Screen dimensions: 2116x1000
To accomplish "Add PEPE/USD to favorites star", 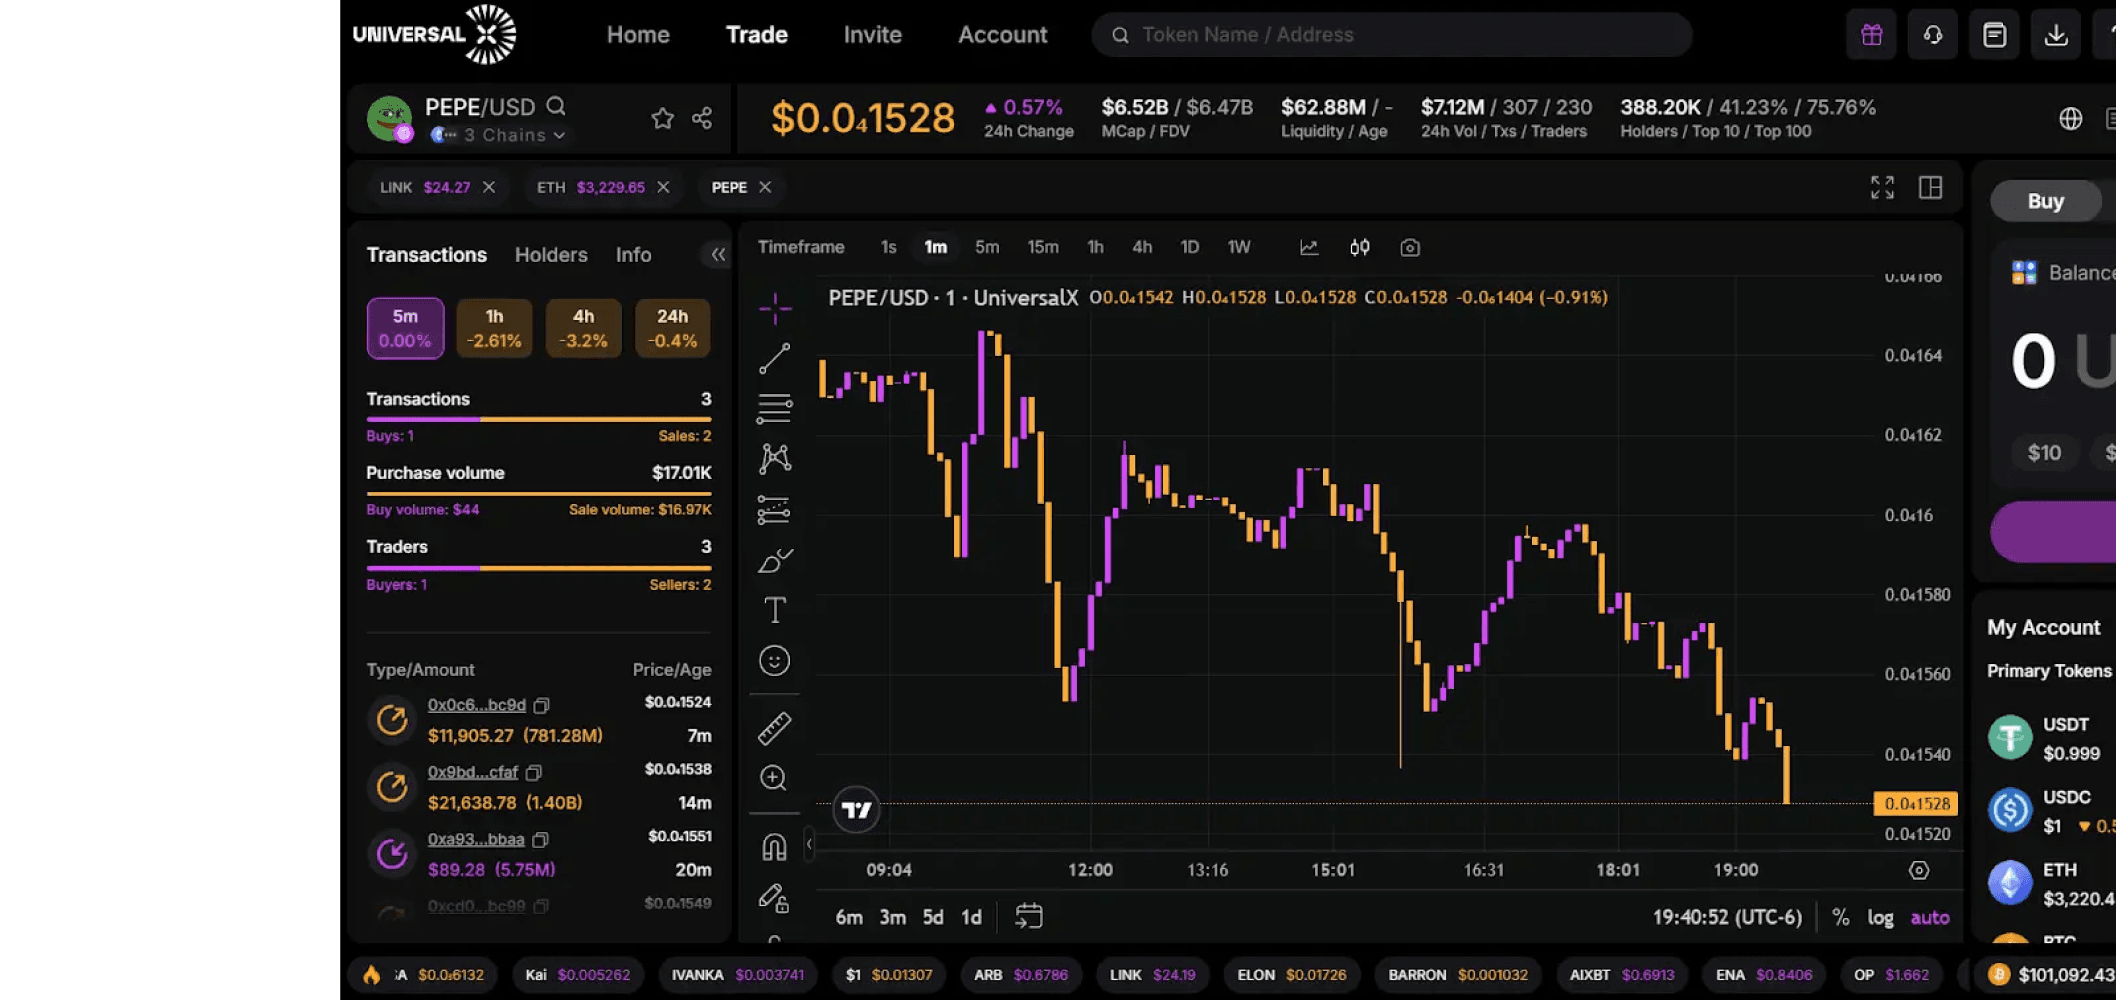I will pyautogui.click(x=662, y=118).
